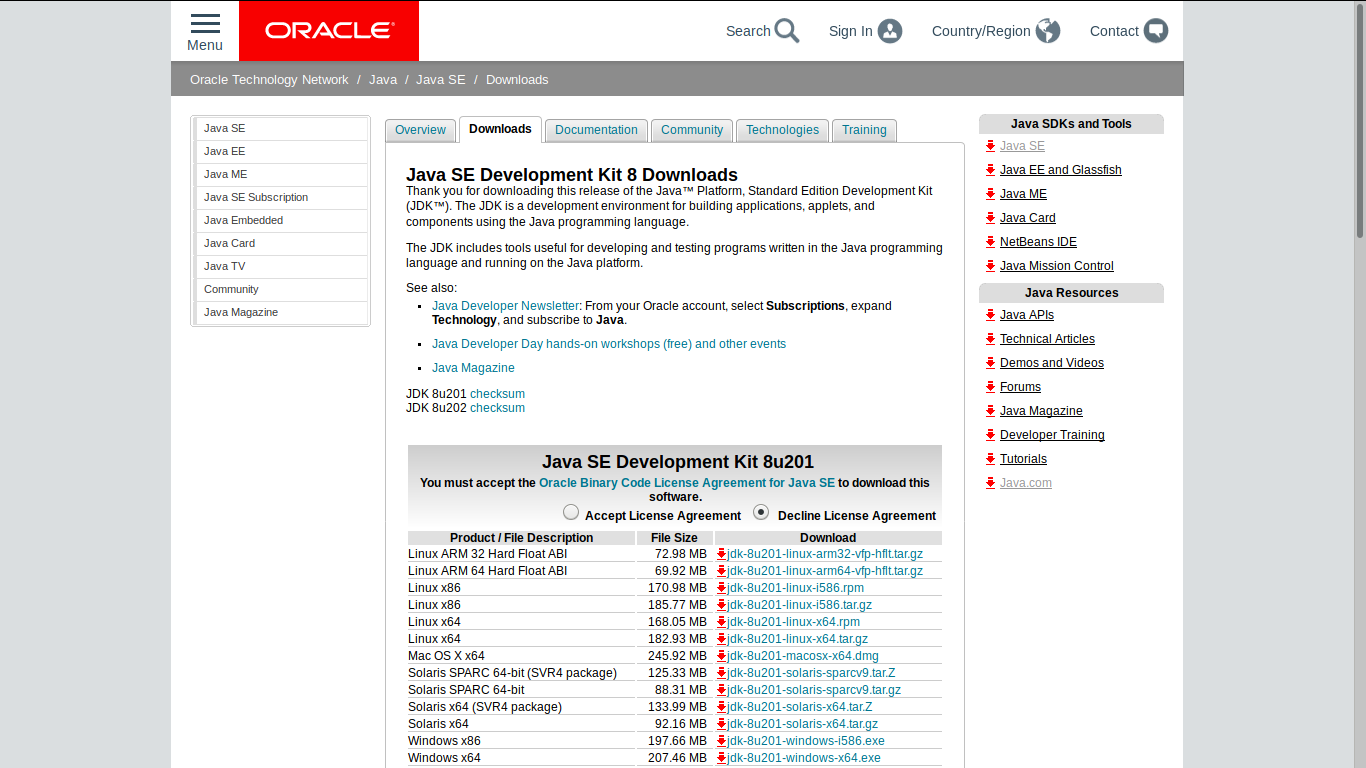This screenshot has height=768, width=1366.
Task: Select Decline License Agreement radio button
Action: (x=761, y=512)
